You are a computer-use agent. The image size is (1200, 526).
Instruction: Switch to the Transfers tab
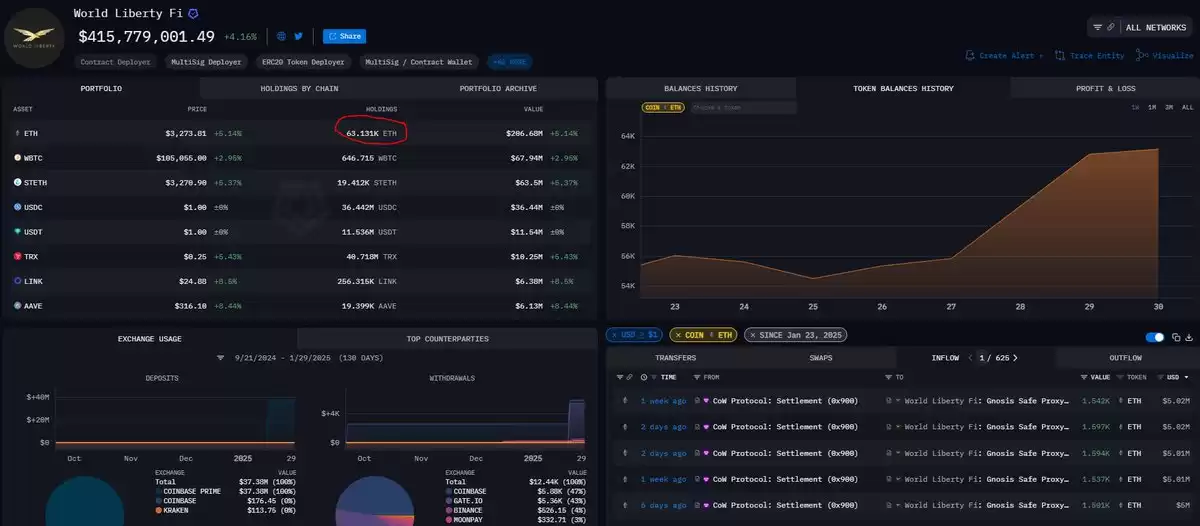coord(676,357)
